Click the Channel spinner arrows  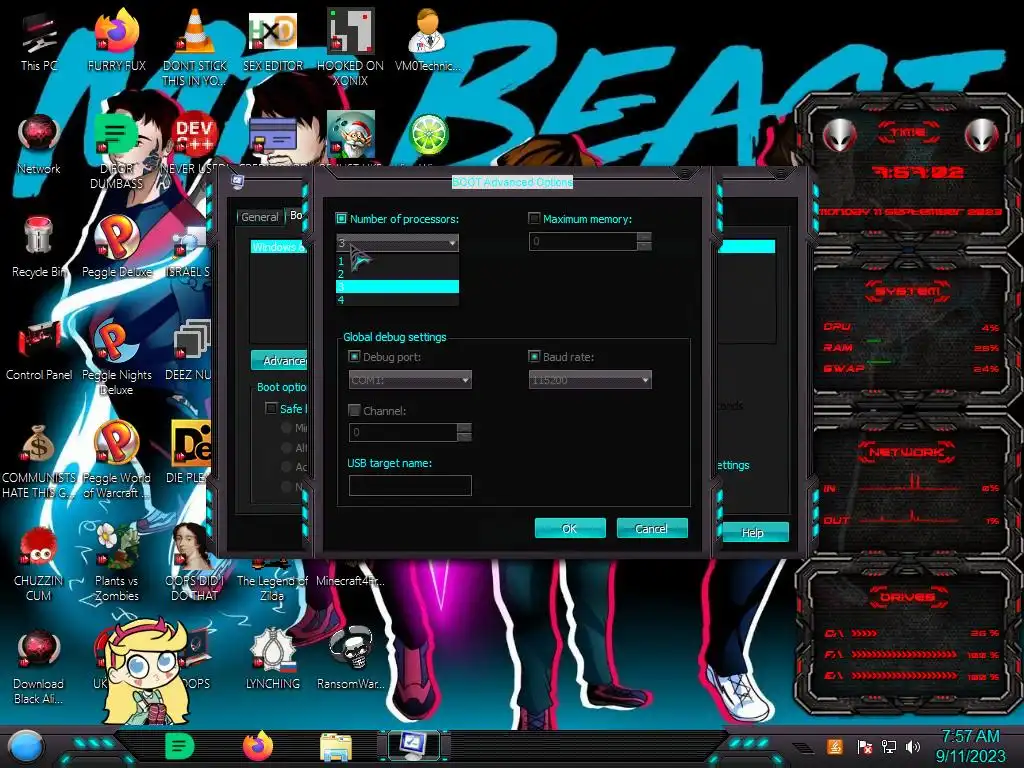point(464,432)
